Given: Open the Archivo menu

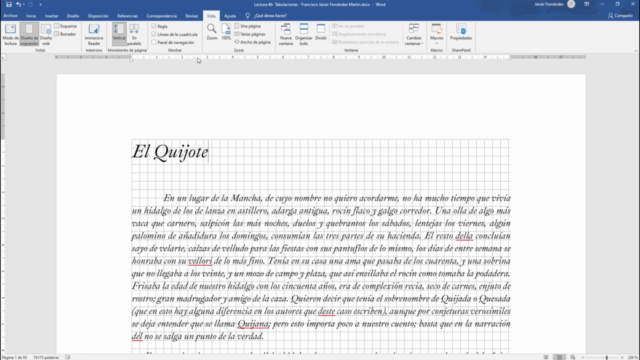Looking at the screenshot, I should click(10, 16).
